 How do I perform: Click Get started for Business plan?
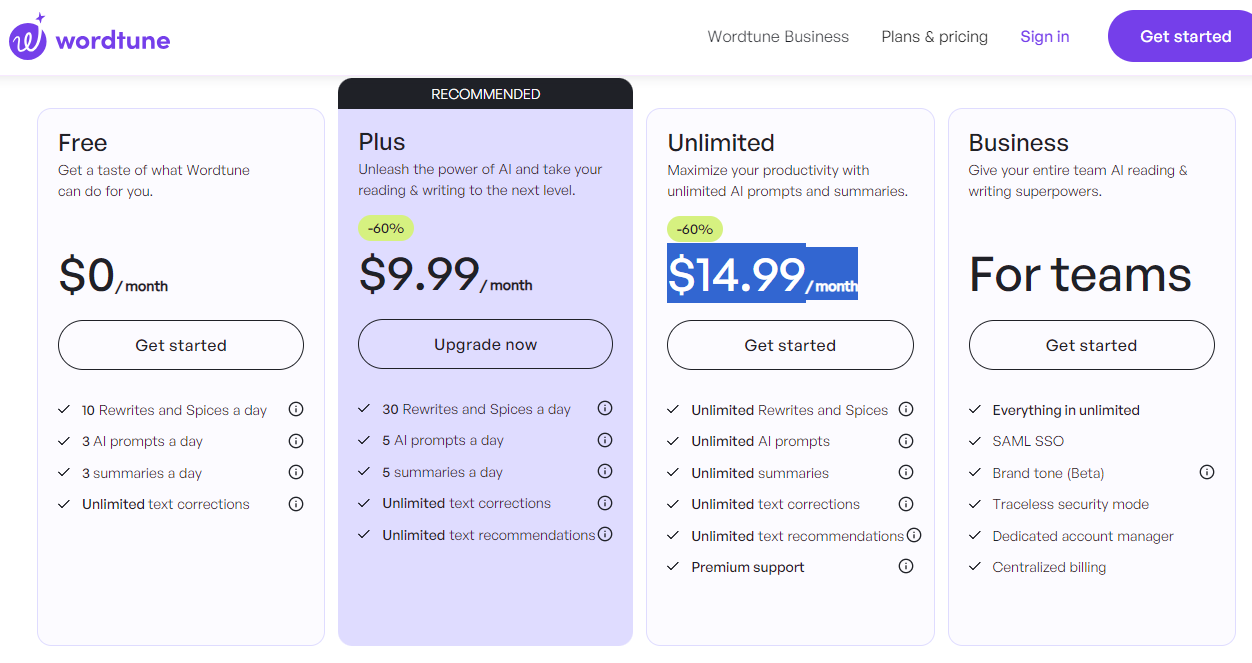click(x=1091, y=345)
